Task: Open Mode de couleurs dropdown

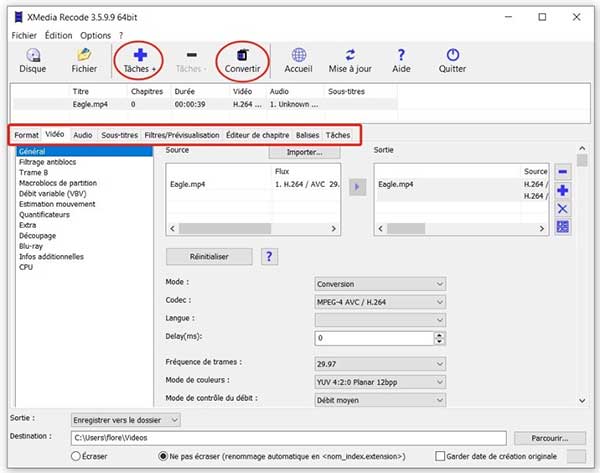Action: click(x=380, y=382)
